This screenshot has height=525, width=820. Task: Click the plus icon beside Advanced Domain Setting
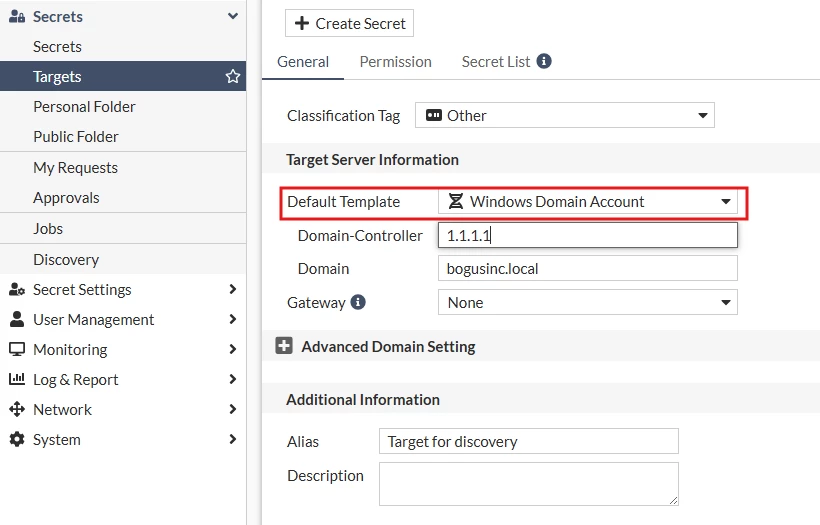tap(284, 346)
